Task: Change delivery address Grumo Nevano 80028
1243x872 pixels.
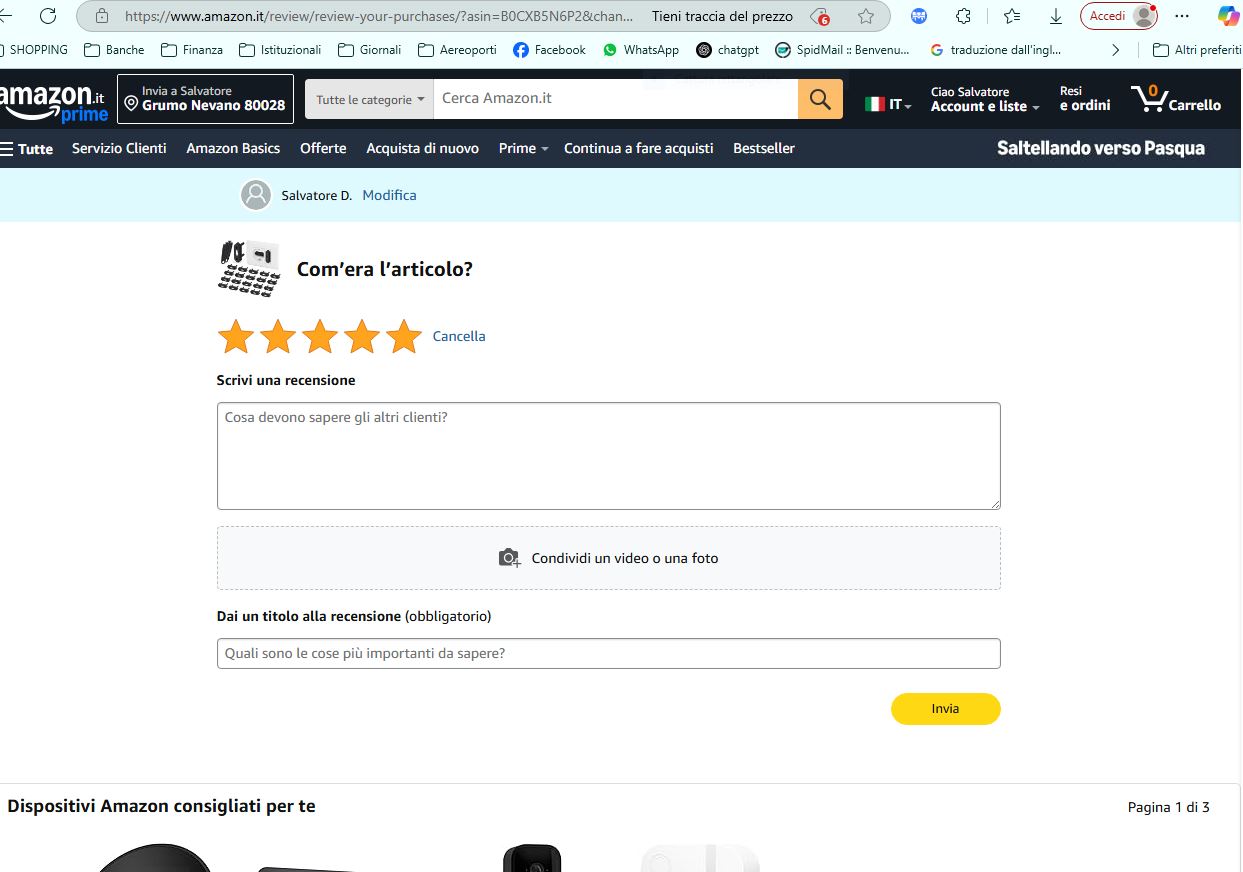Action: click(x=205, y=99)
